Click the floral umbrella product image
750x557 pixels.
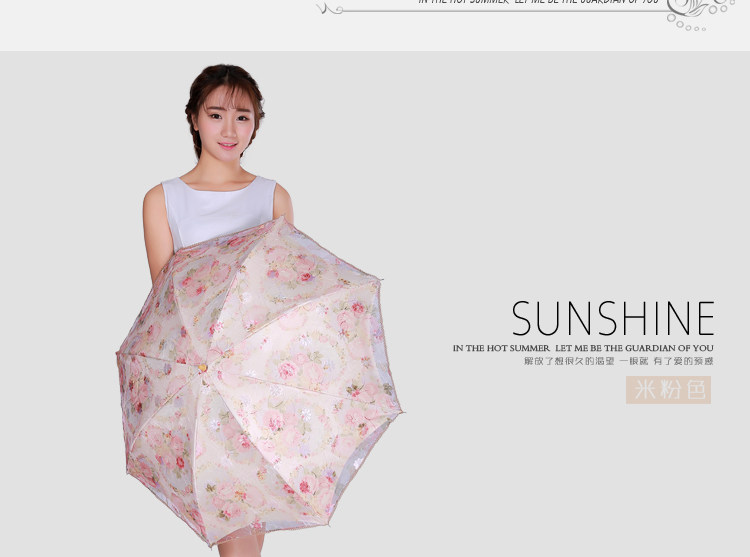[x=259, y=381]
